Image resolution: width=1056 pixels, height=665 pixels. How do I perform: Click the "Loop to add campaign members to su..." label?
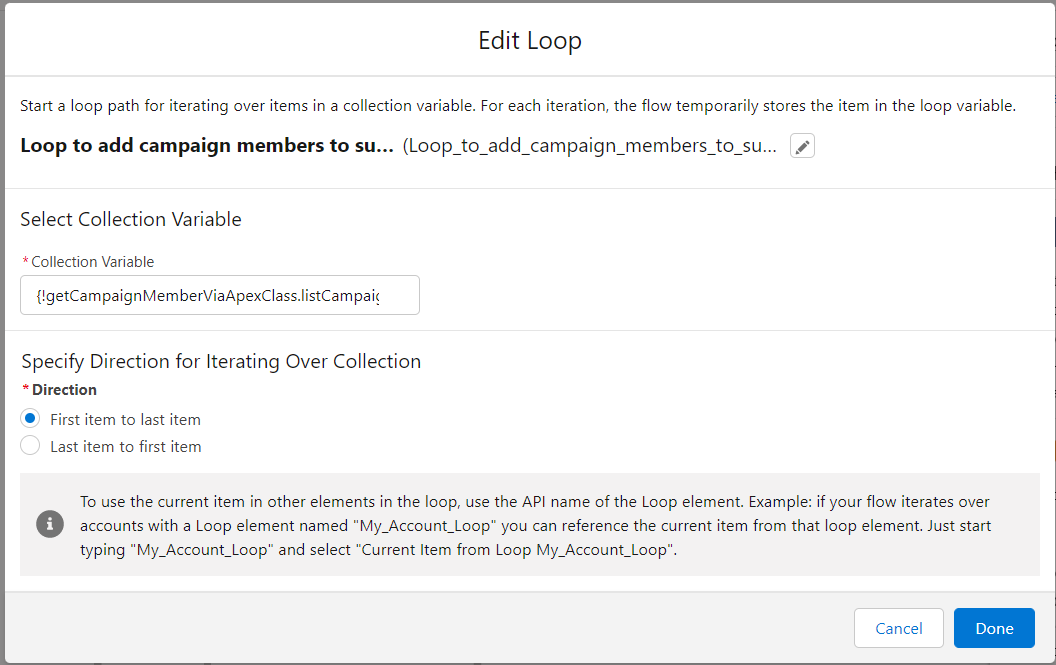[x=207, y=146]
